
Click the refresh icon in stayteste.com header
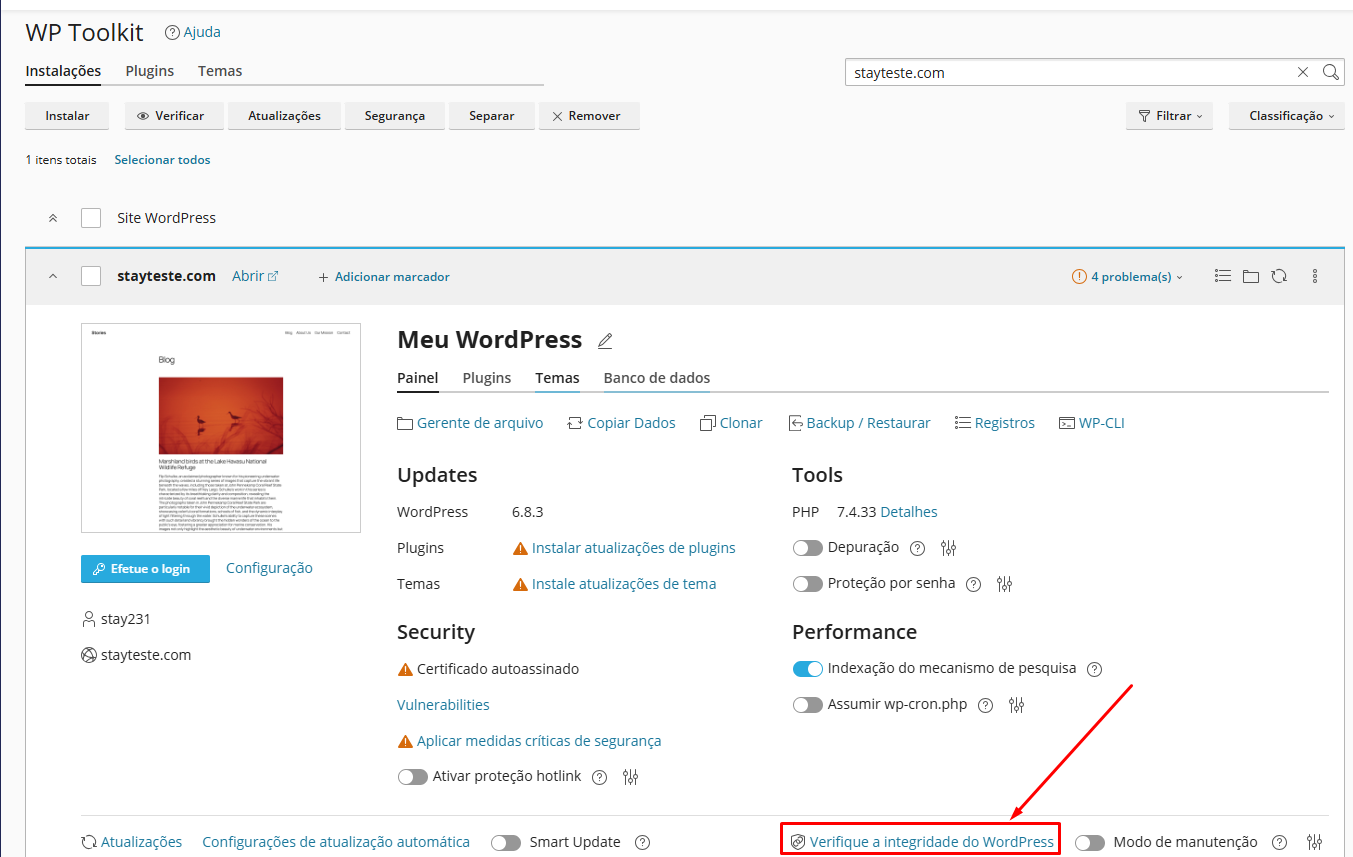click(1279, 277)
